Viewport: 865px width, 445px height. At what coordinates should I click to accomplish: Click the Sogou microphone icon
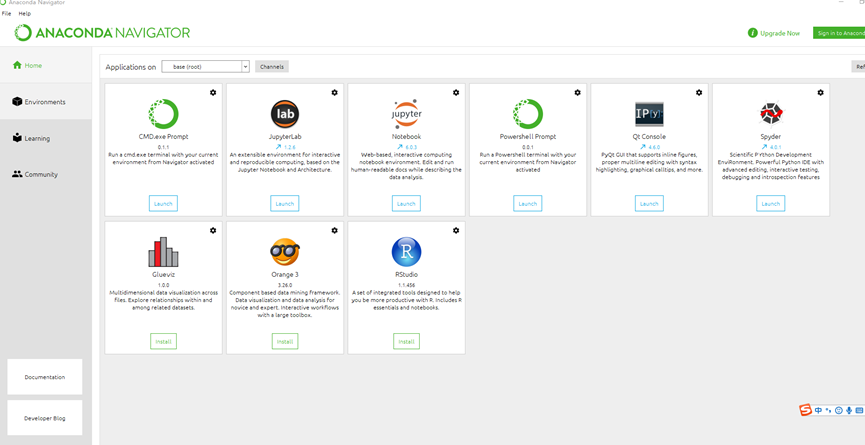[x=849, y=410]
